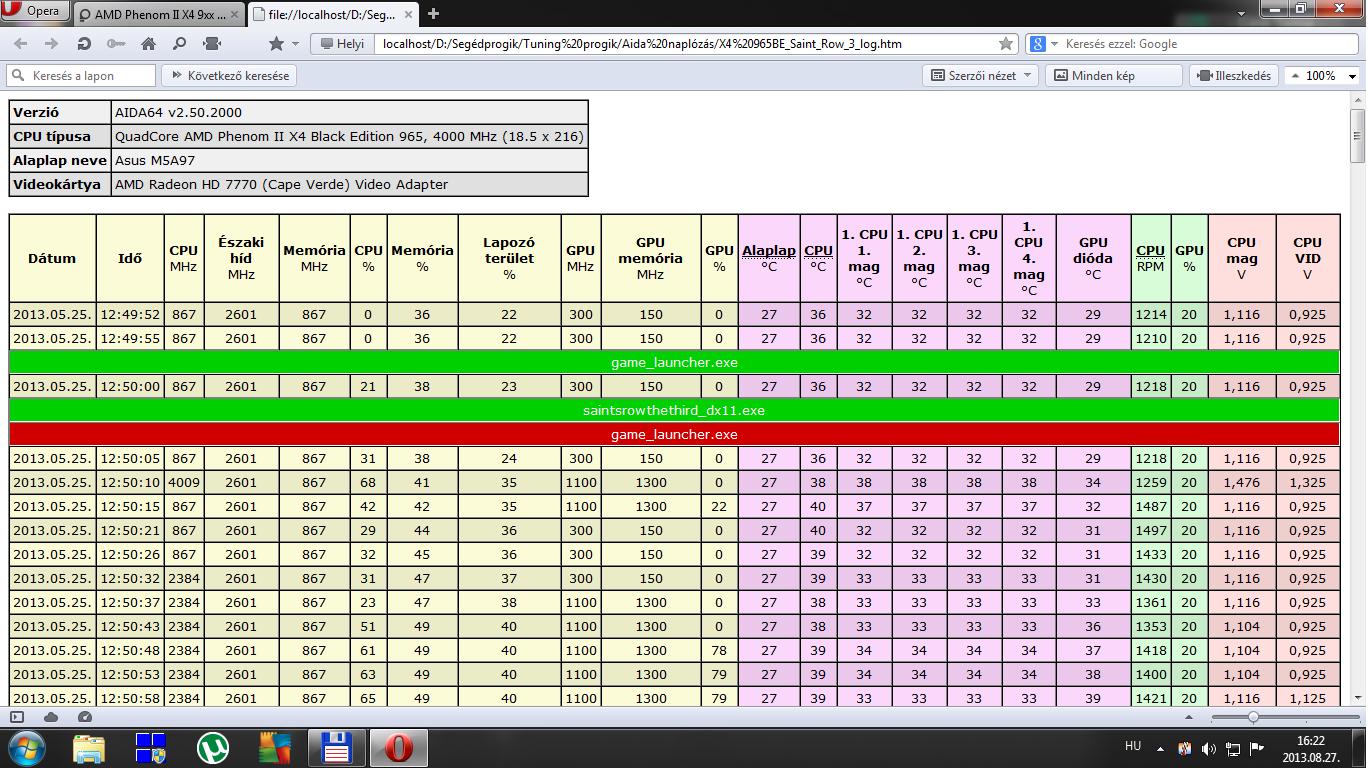The height and width of the screenshot is (772, 1368).
Task: Reload the current page
Action: (84, 44)
